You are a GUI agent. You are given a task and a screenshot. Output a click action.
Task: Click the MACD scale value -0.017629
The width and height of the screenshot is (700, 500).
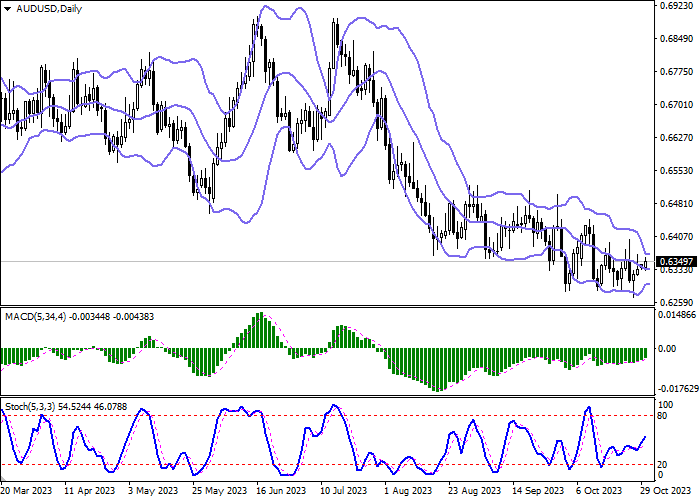tap(679, 389)
